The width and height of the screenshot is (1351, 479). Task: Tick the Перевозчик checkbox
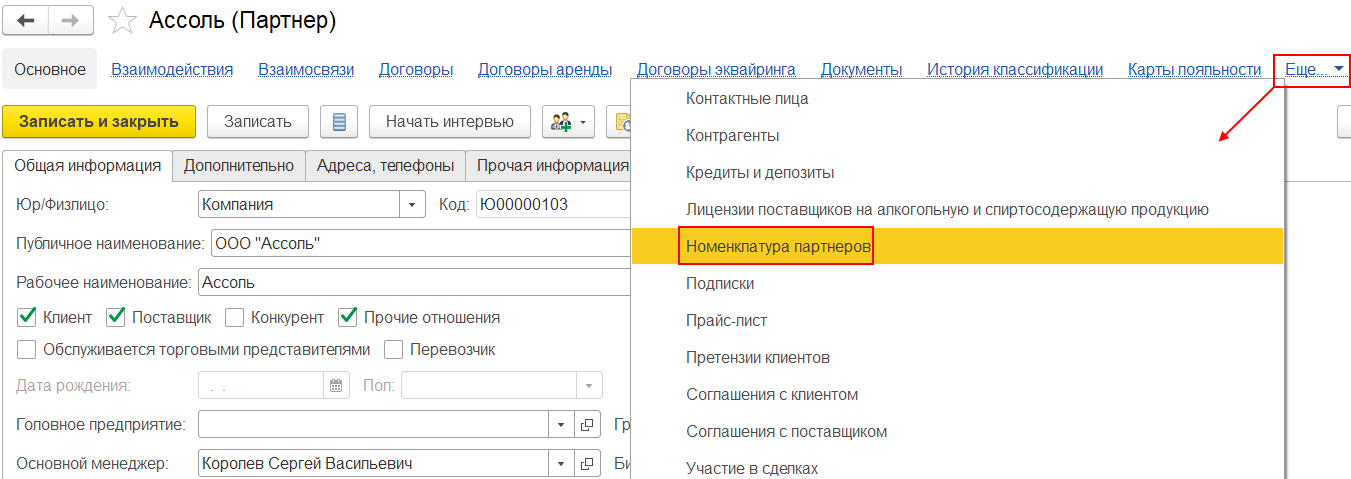[x=393, y=350]
